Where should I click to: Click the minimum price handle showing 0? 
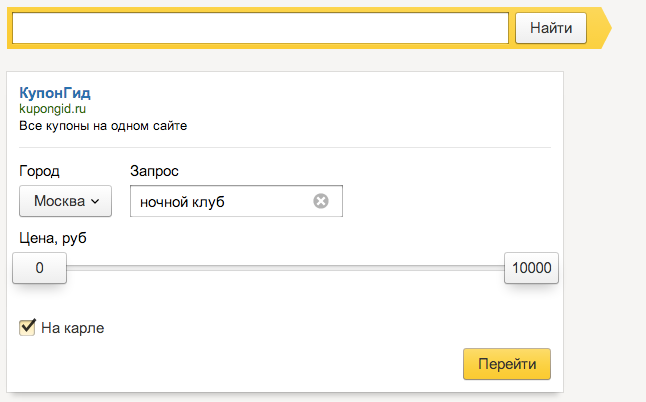[40, 268]
